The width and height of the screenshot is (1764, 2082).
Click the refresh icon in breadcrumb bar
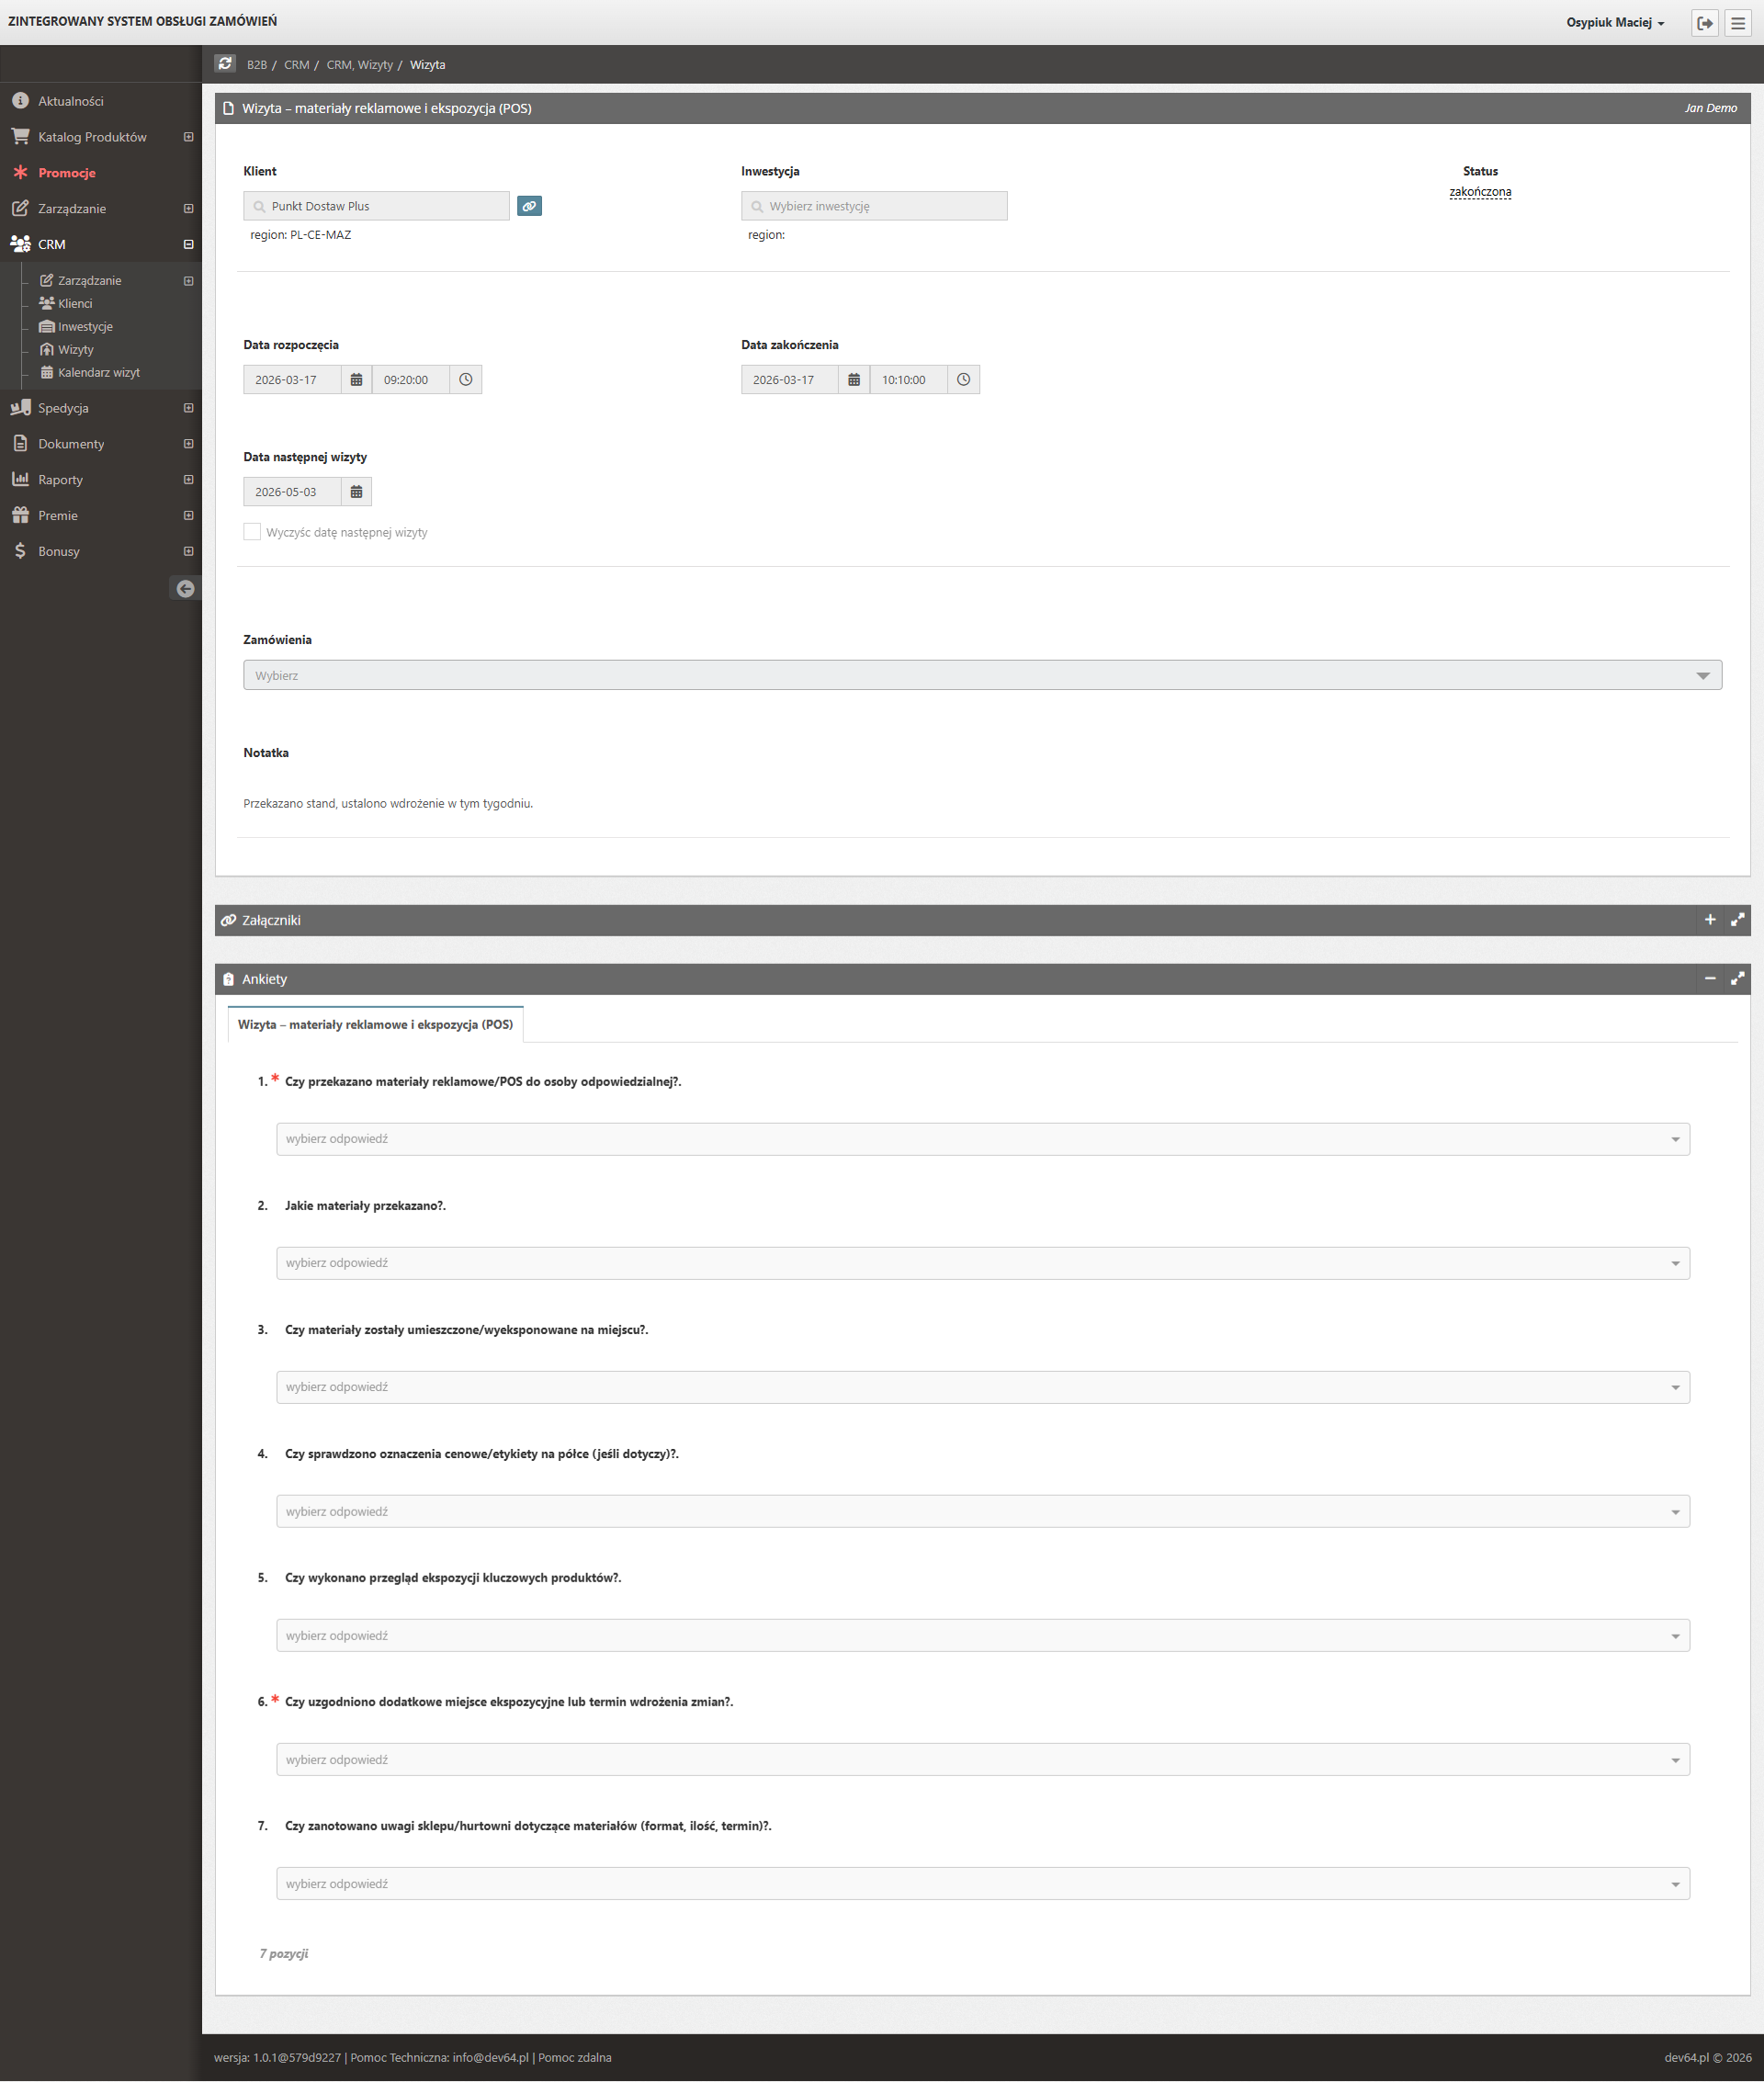pos(225,64)
